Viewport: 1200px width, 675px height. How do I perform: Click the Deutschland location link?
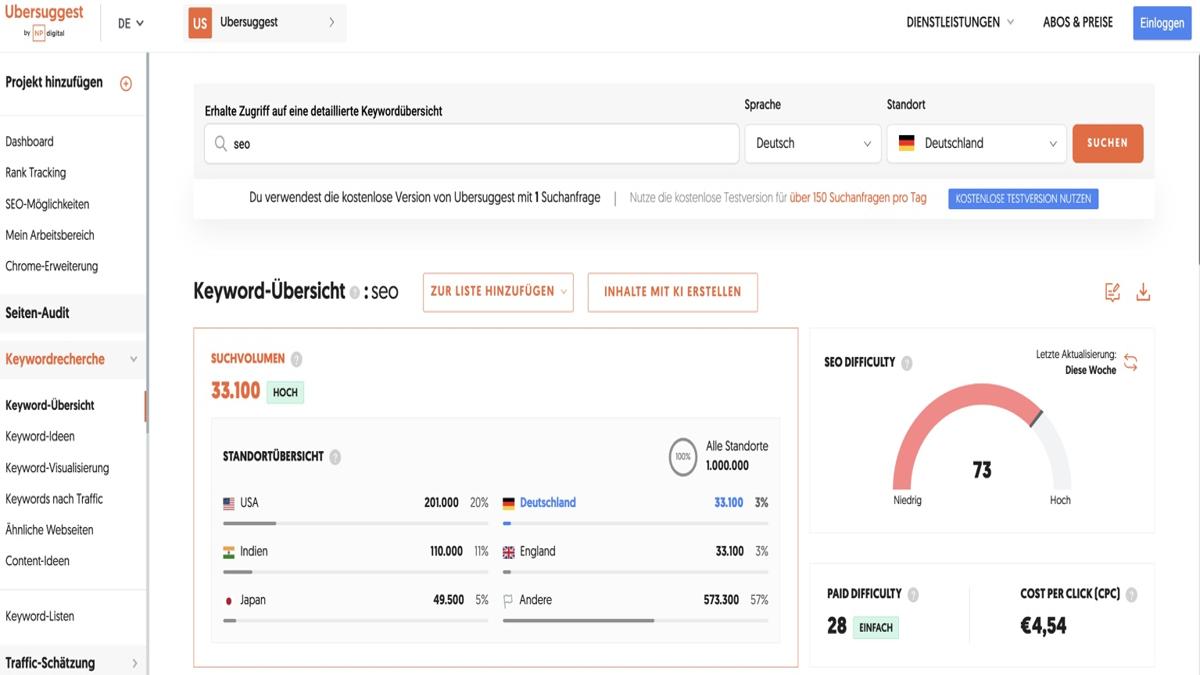tap(548, 503)
